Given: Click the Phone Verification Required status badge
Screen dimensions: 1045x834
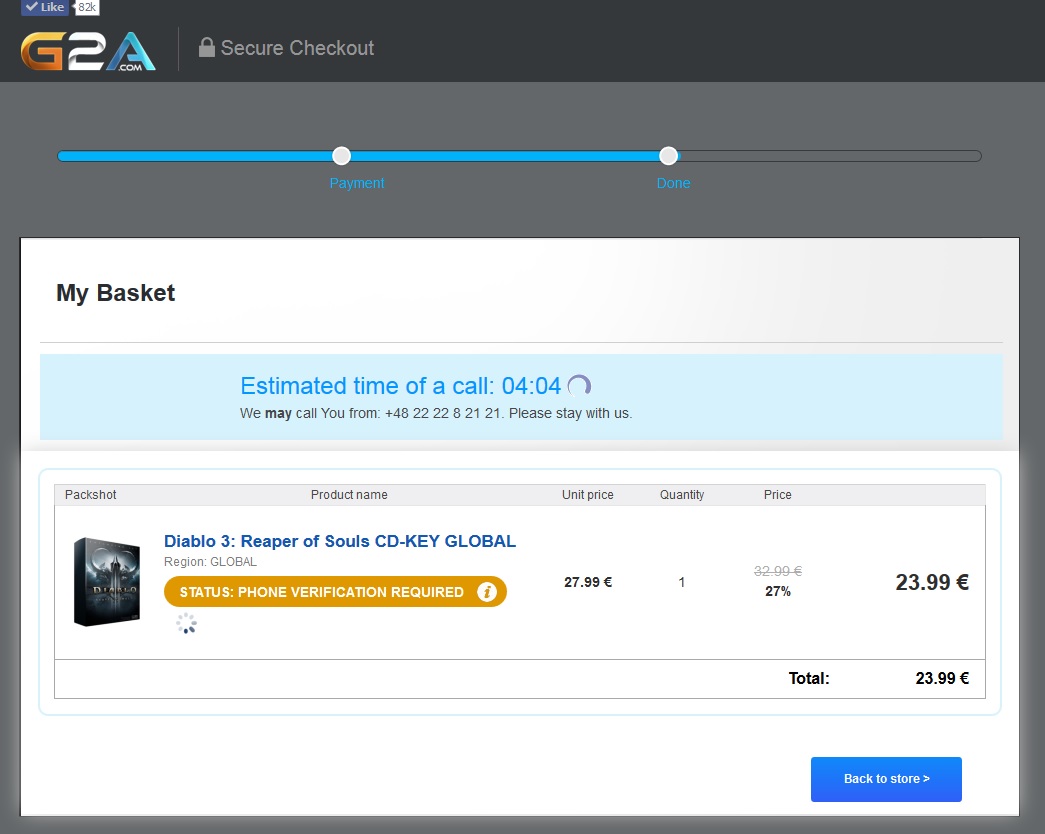Looking at the screenshot, I should (322, 592).
